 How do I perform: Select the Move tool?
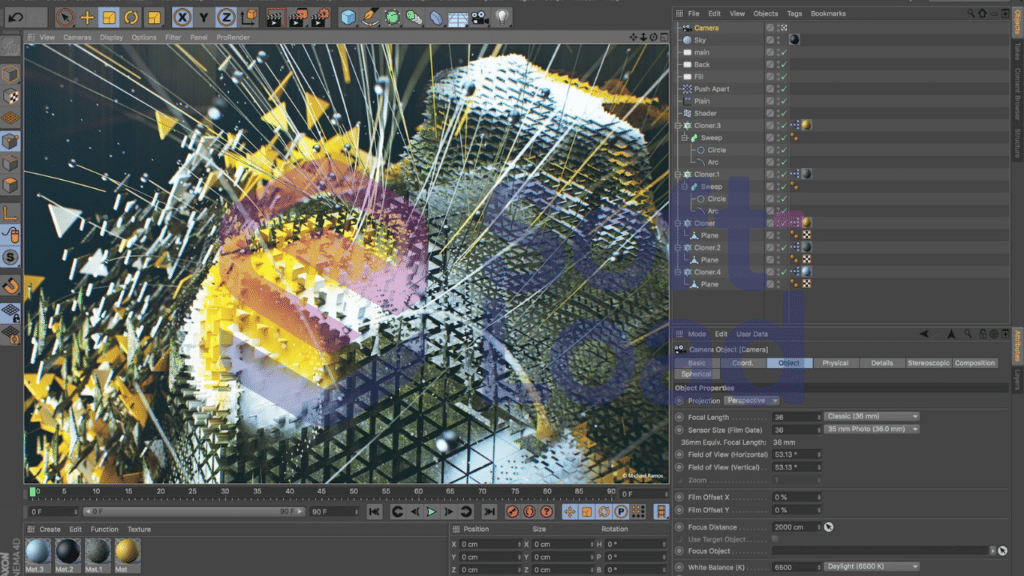tap(87, 18)
